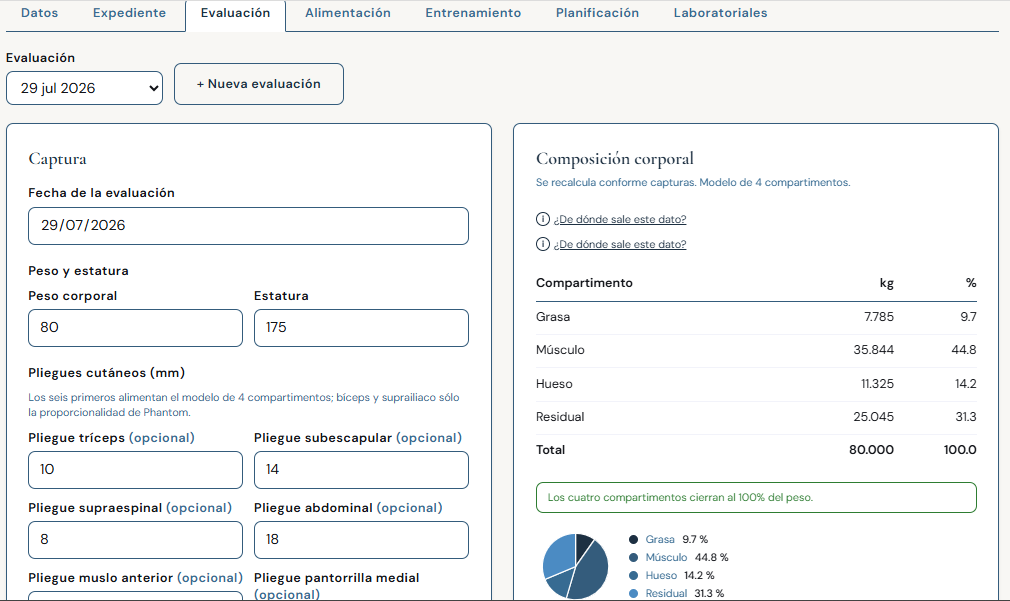Select the Total kg value 80.000

872,450
